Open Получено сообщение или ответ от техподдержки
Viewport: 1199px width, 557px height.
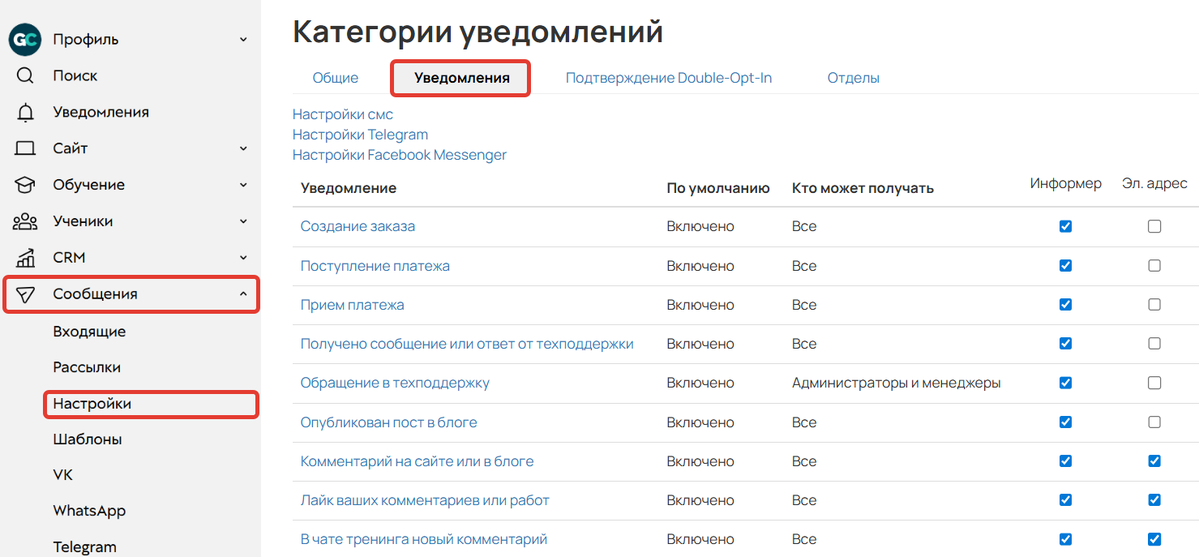coord(467,344)
